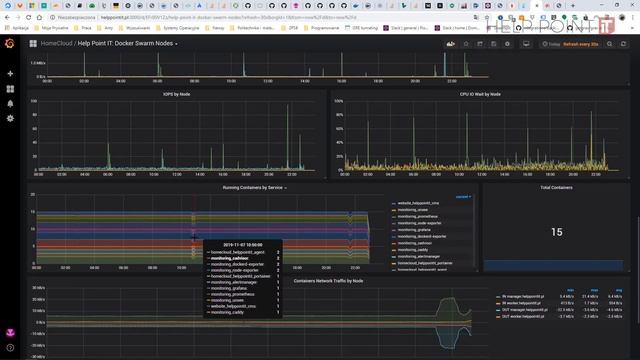Sort legend by the current column header
The height and width of the screenshot is (360, 640).
[x=463, y=197]
